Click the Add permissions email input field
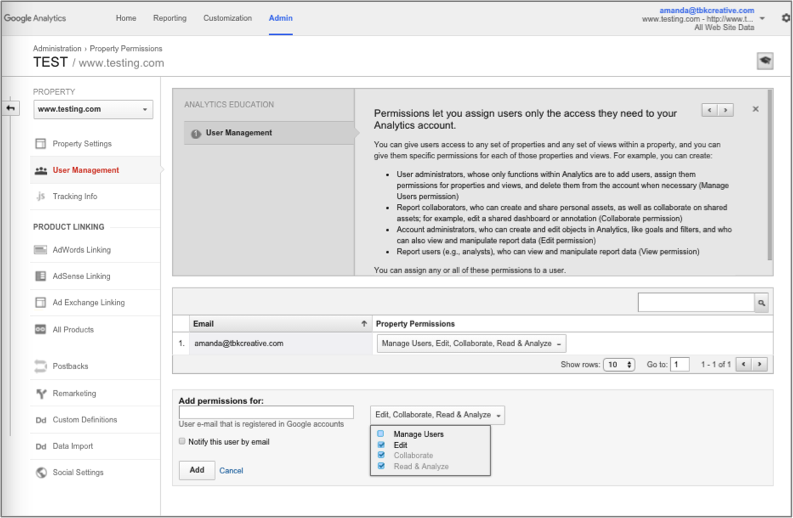The width and height of the screenshot is (793, 518). pos(266,412)
